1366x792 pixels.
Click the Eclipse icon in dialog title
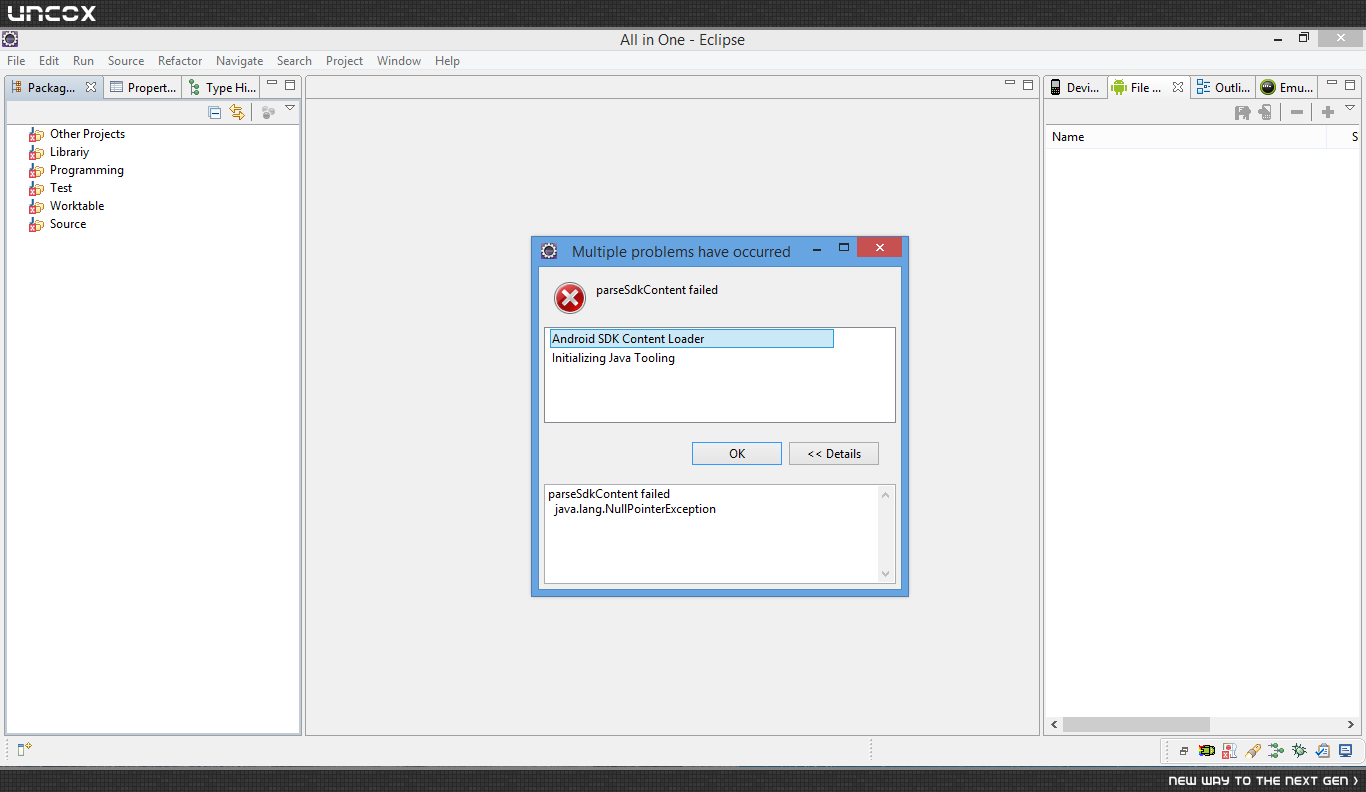[x=548, y=251]
